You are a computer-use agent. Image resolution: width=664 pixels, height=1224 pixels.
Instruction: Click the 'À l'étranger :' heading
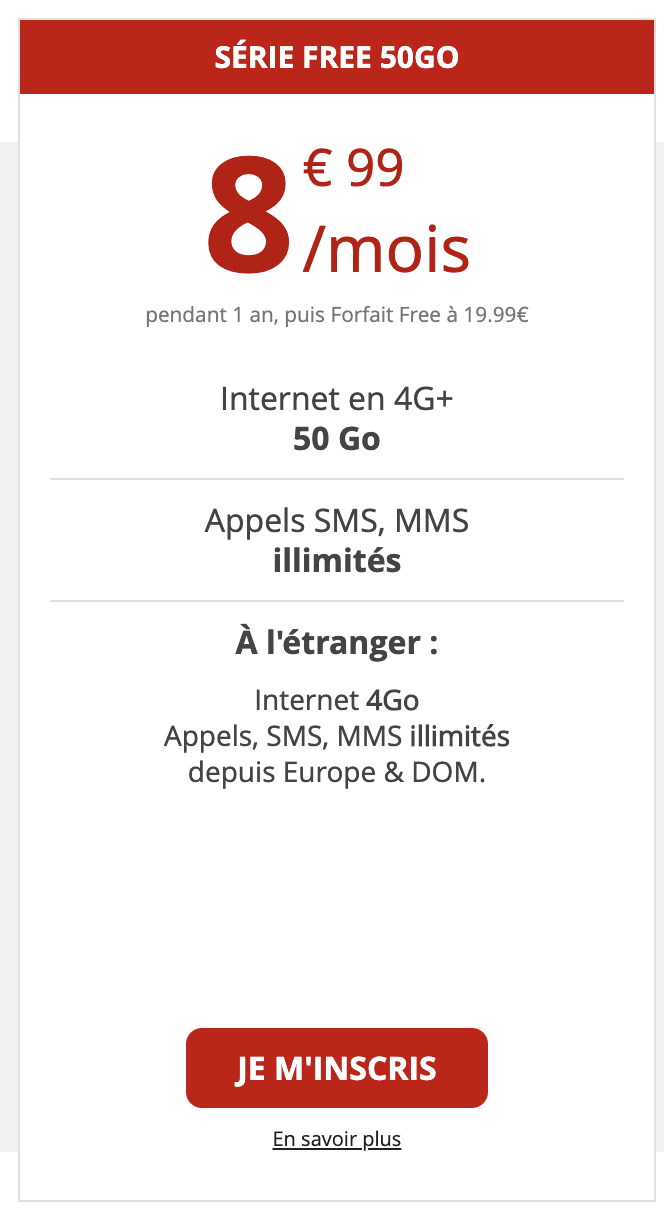click(336, 642)
